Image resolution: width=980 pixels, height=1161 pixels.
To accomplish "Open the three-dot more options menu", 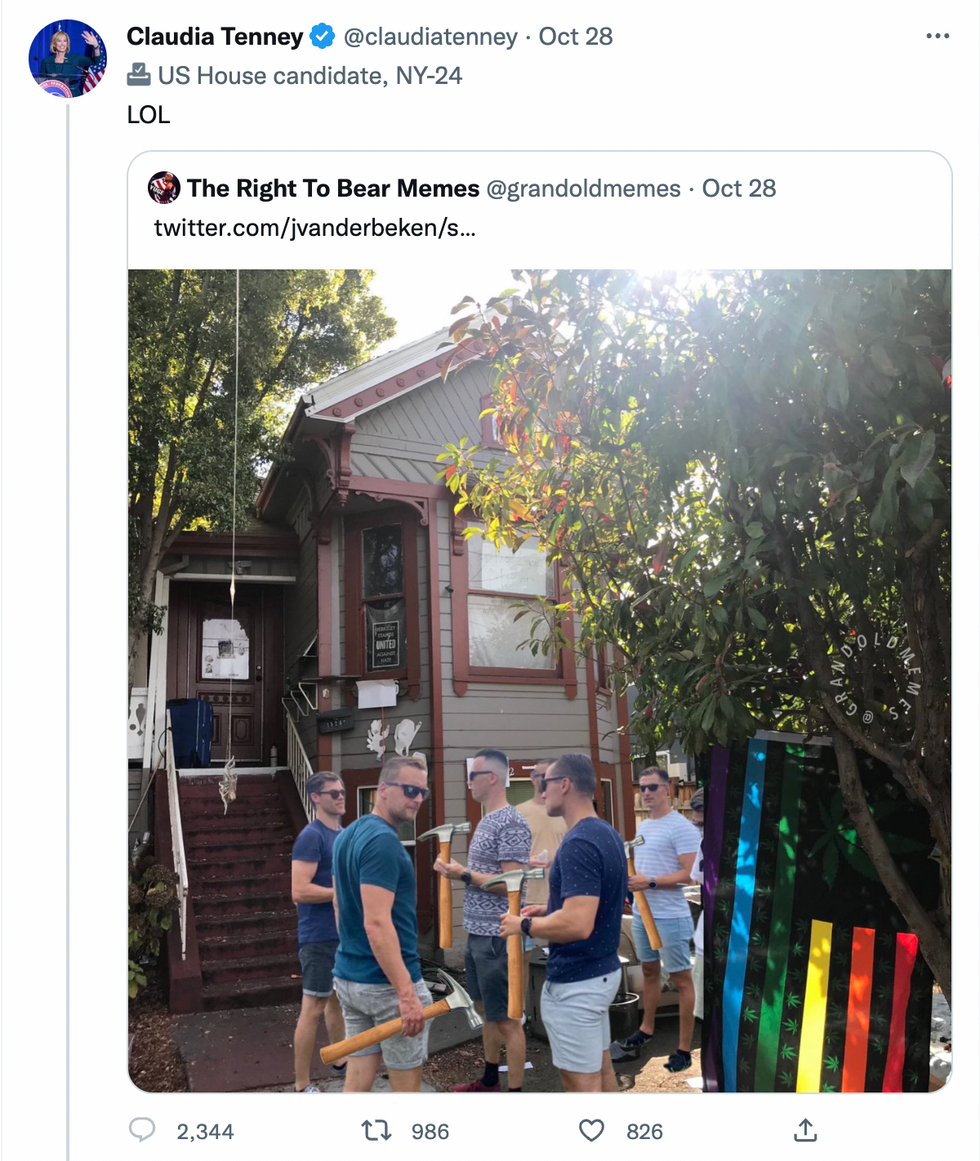I will click(937, 36).
